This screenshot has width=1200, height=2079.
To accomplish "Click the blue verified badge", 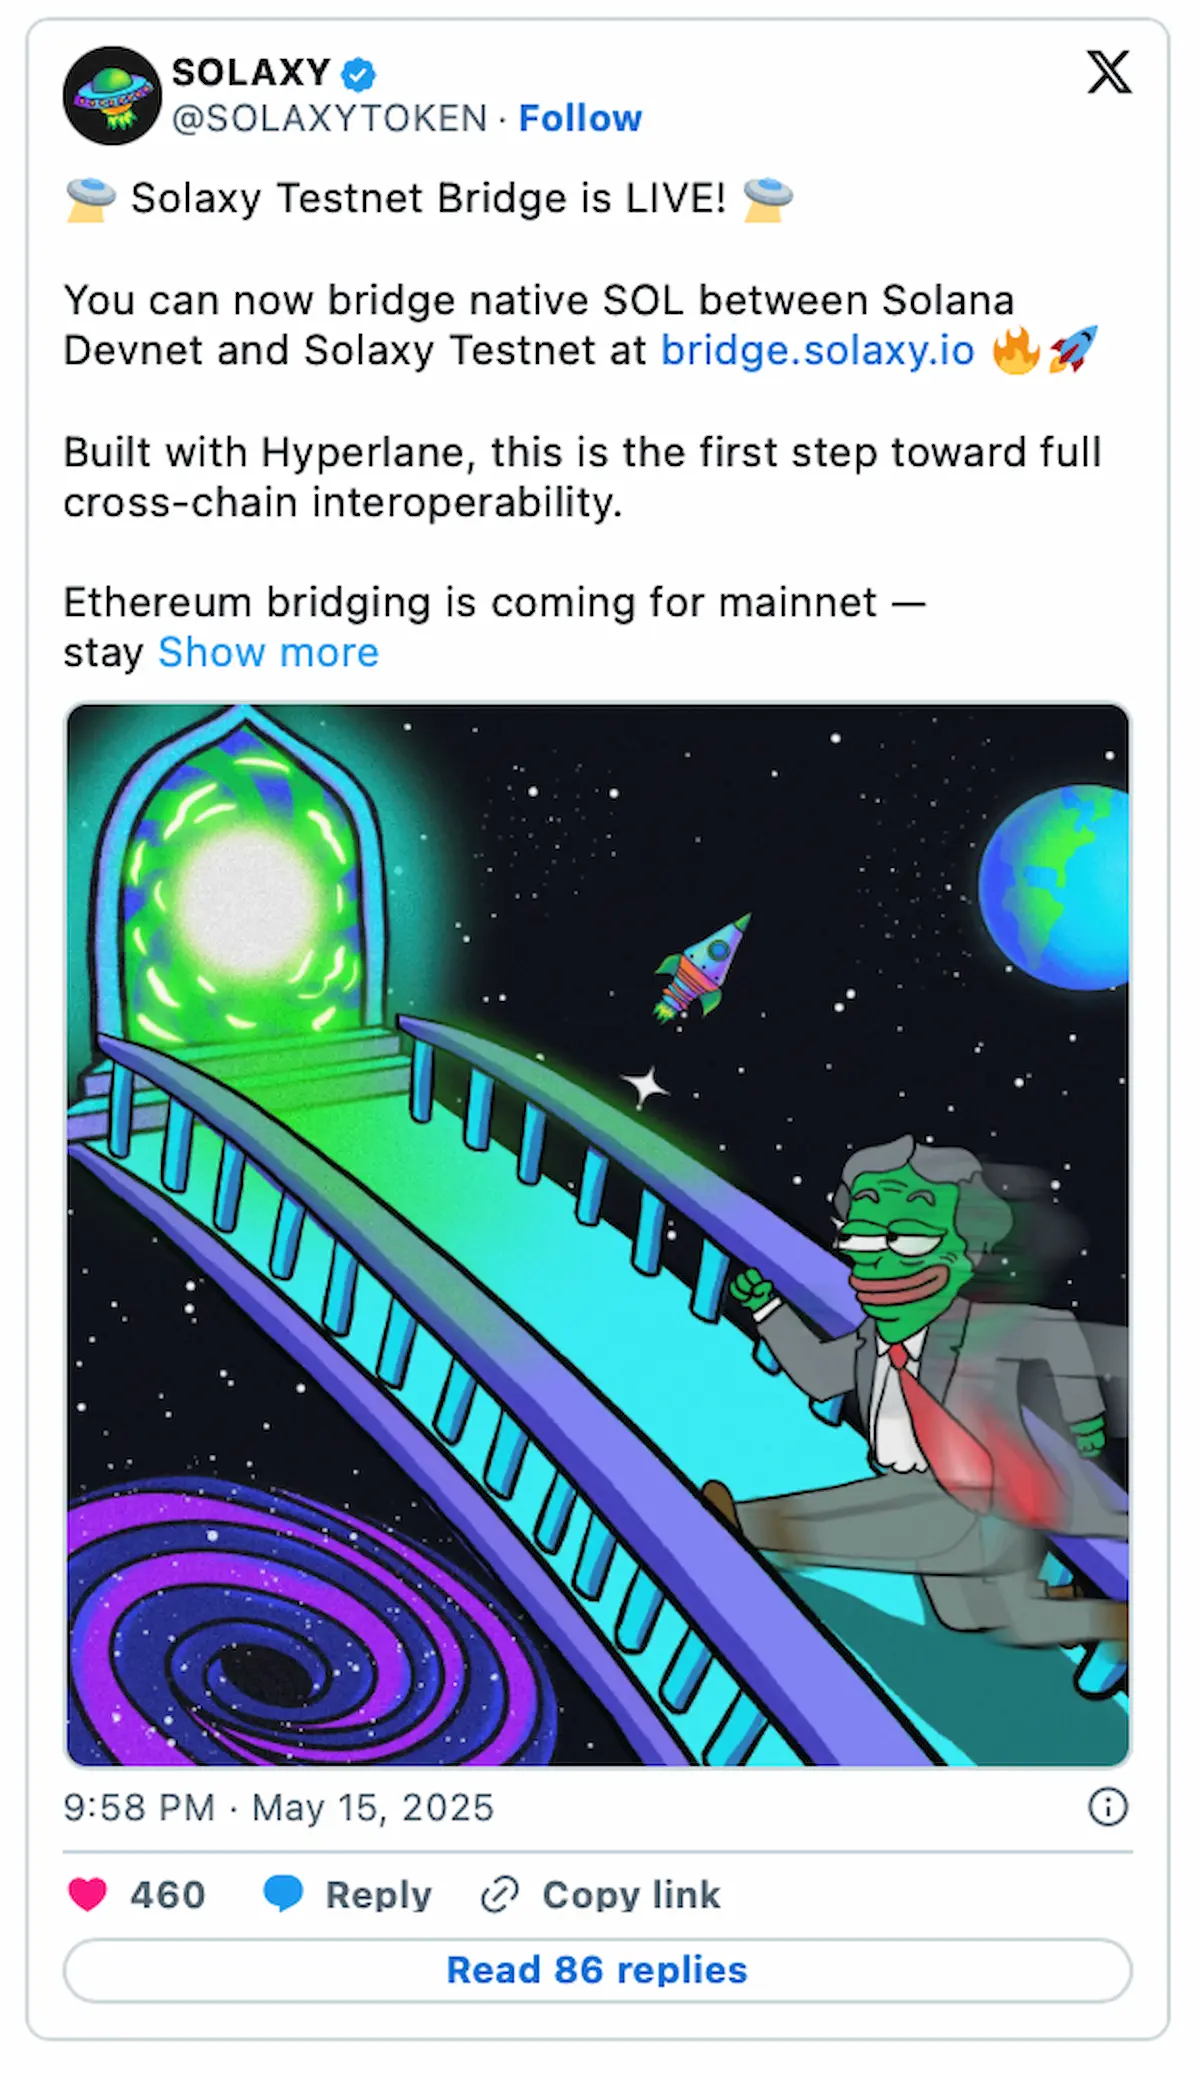I will (x=358, y=73).
